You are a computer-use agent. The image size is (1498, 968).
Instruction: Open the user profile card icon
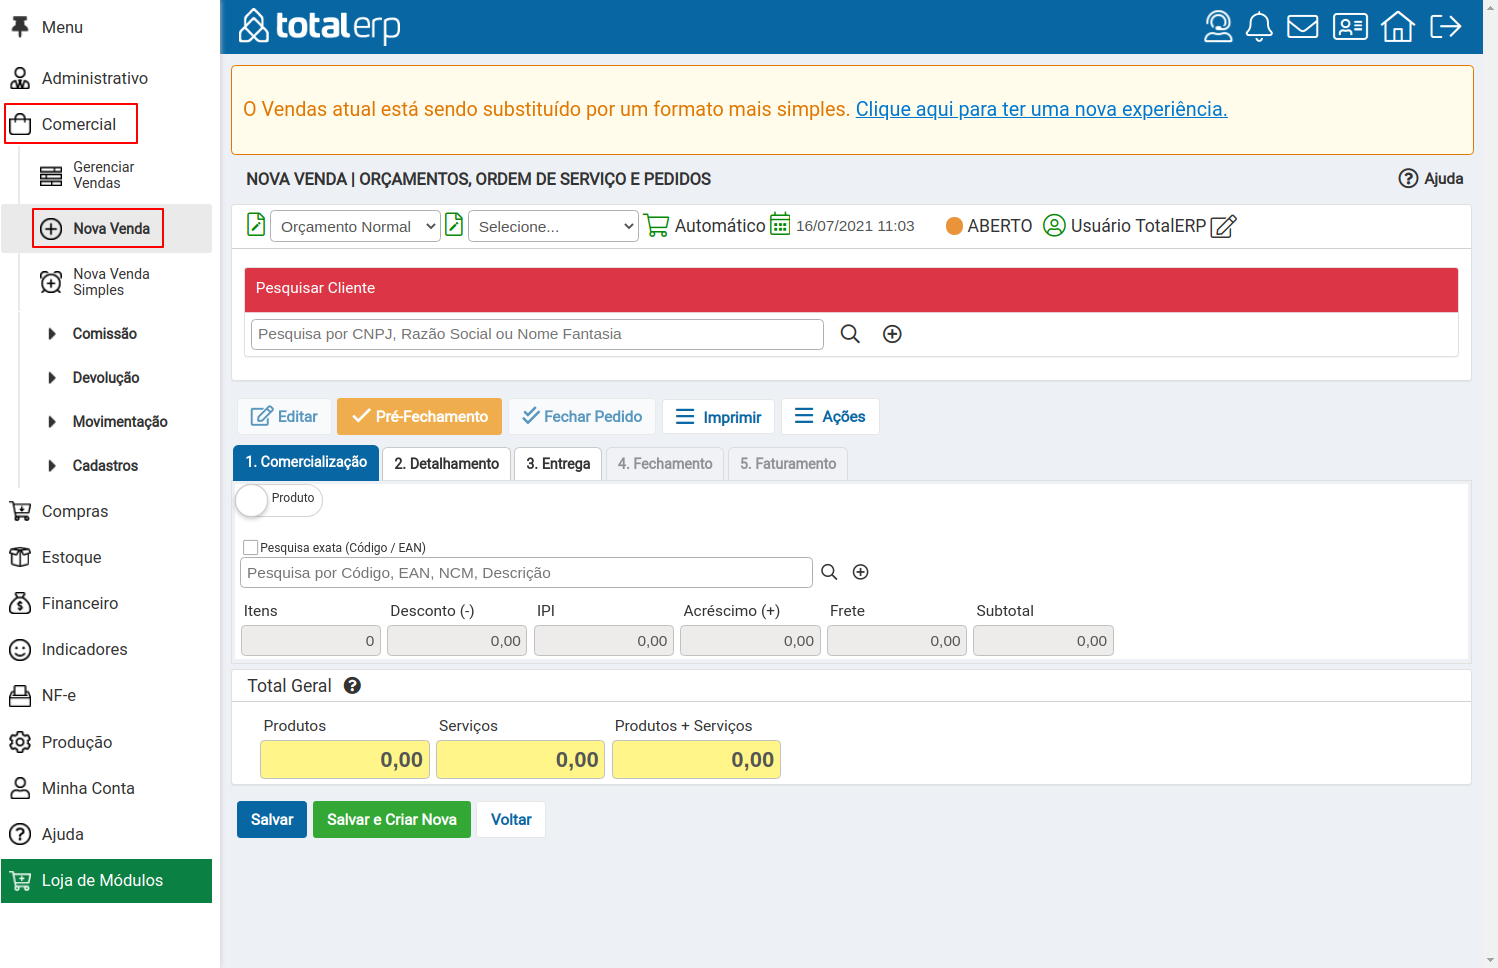1350,26
